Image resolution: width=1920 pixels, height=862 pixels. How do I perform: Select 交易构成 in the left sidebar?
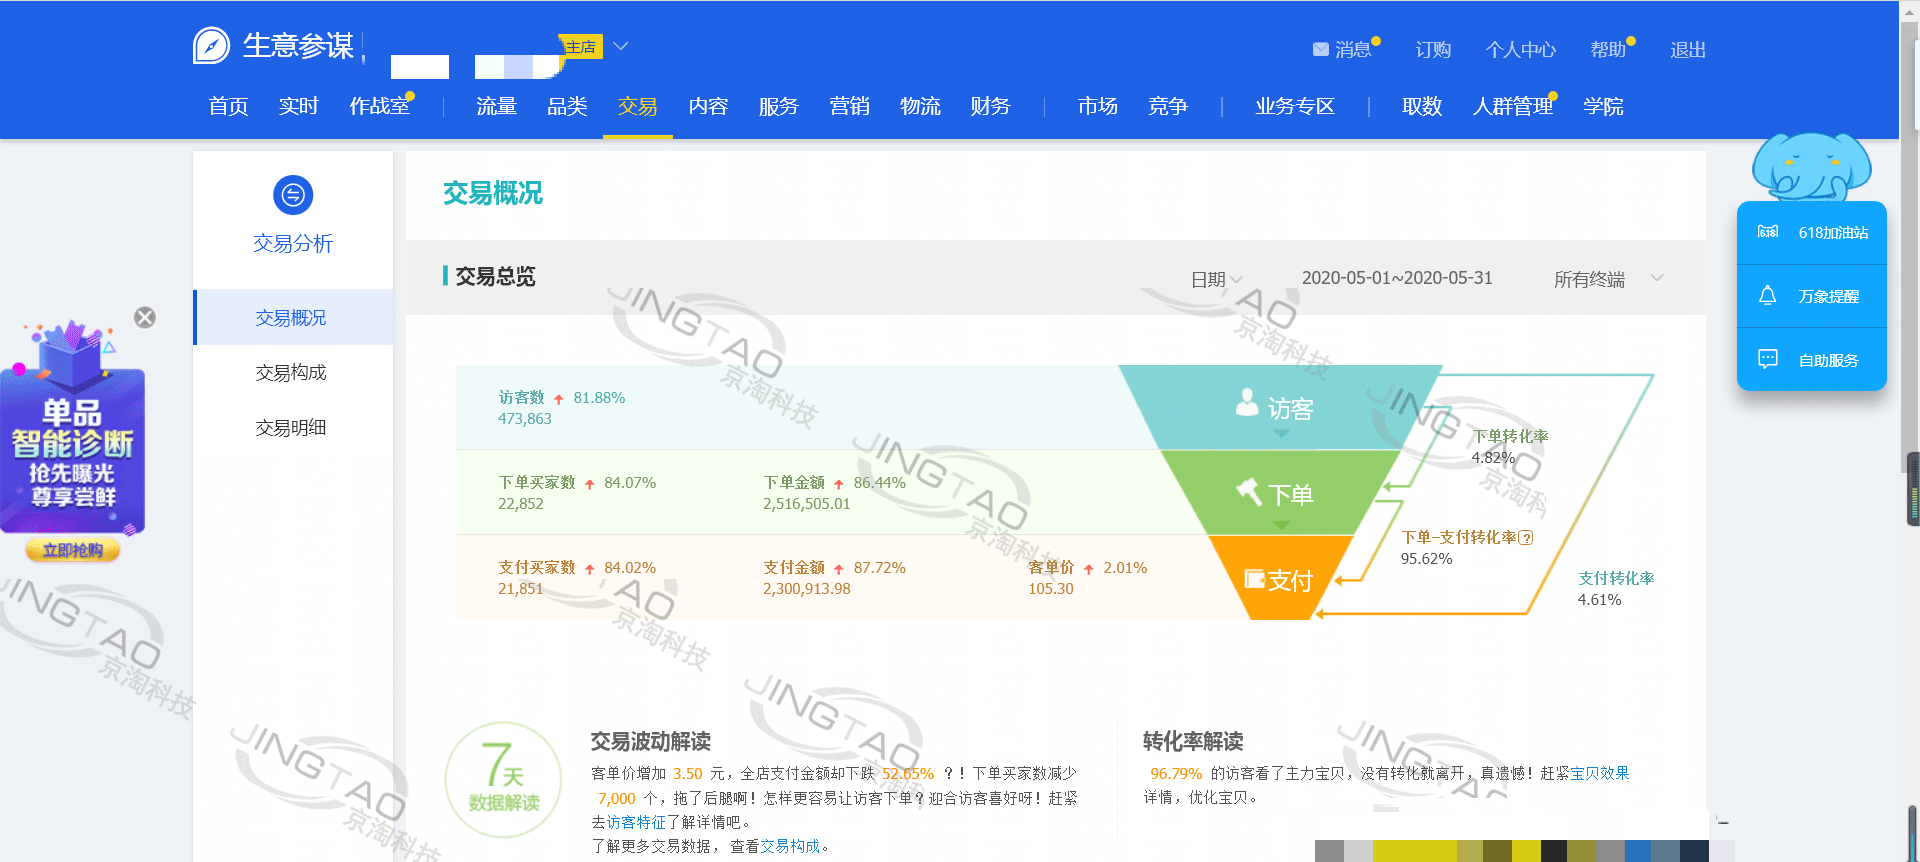[x=291, y=373]
